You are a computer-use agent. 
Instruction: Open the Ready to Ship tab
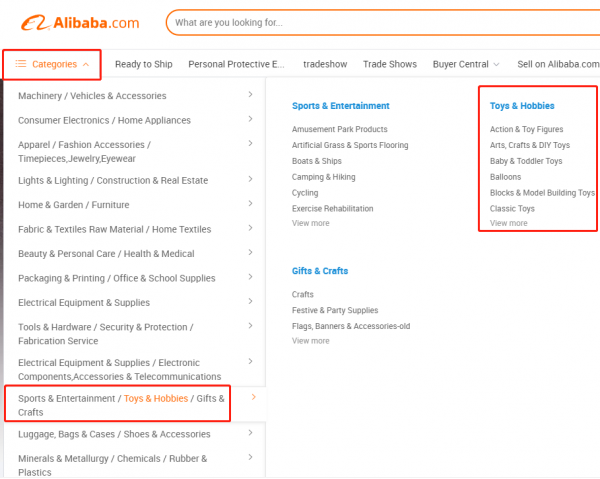[x=144, y=64]
